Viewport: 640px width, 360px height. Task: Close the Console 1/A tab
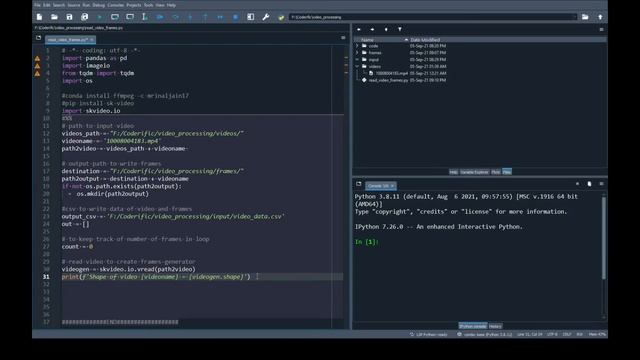(x=392, y=186)
